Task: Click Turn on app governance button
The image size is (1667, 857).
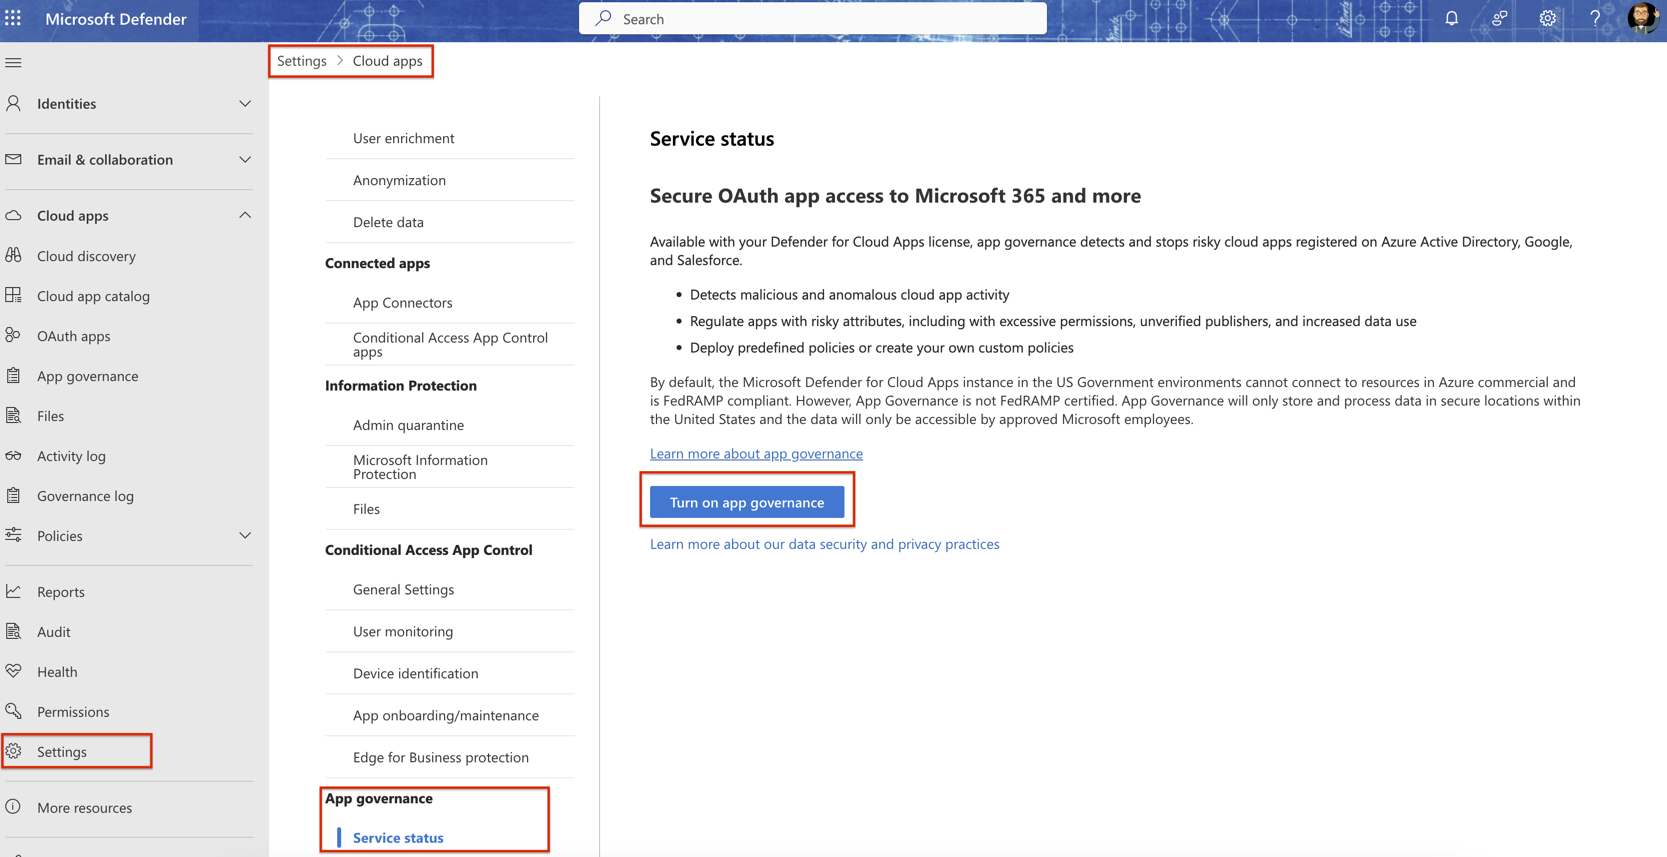Action: point(747,502)
